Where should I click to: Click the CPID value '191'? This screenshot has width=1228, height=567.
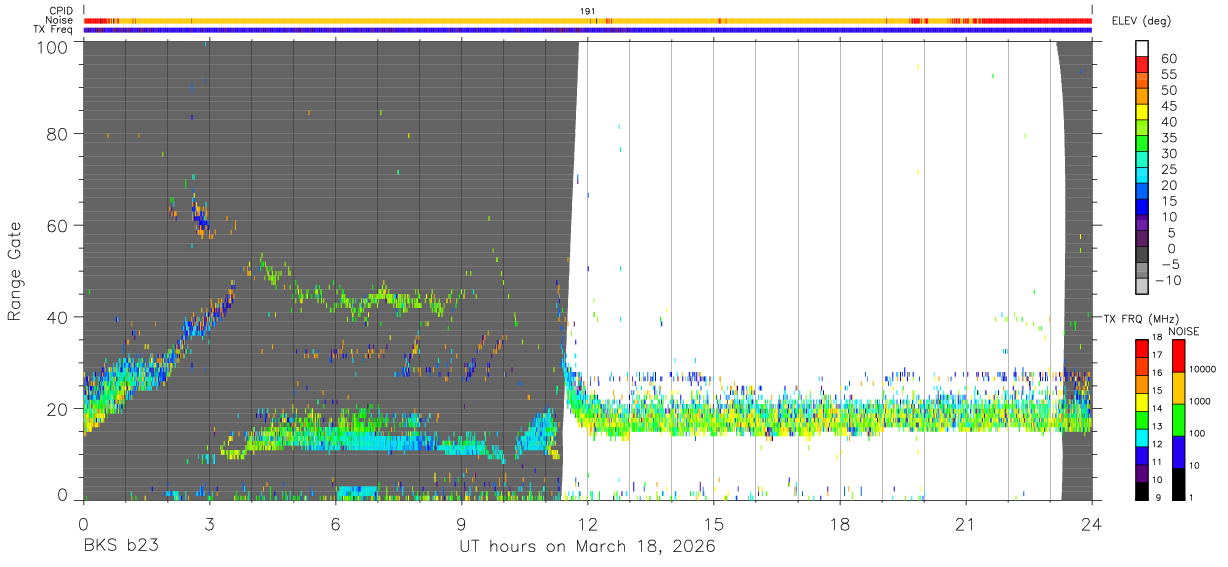tap(588, 11)
